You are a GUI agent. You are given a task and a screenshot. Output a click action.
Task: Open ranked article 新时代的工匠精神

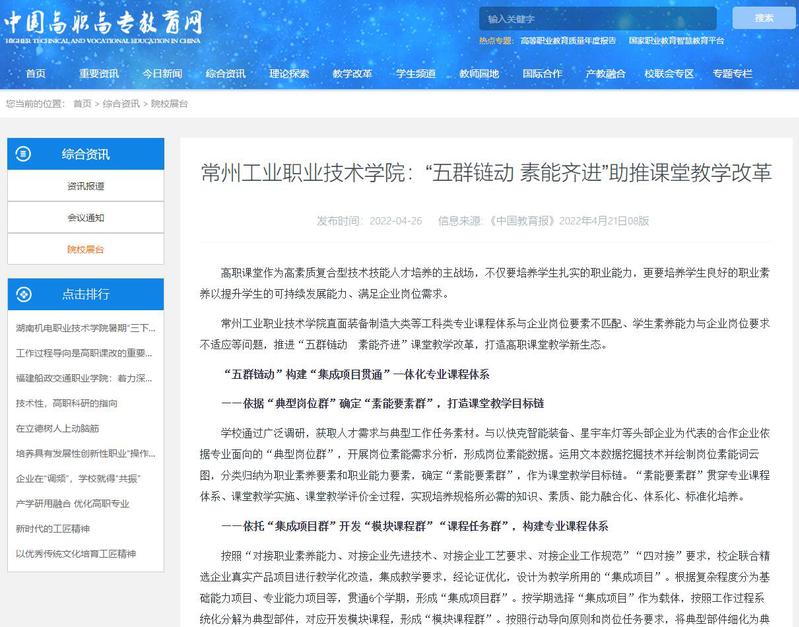(x=53, y=528)
